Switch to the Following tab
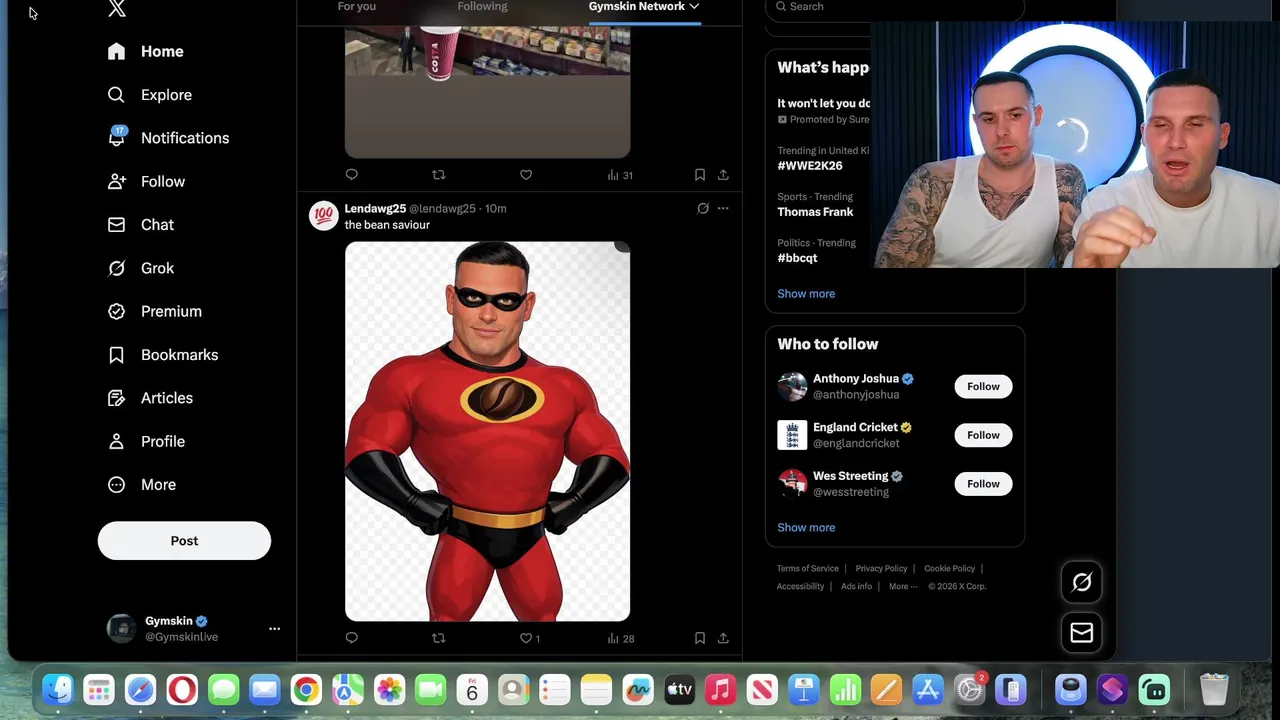 (x=483, y=7)
